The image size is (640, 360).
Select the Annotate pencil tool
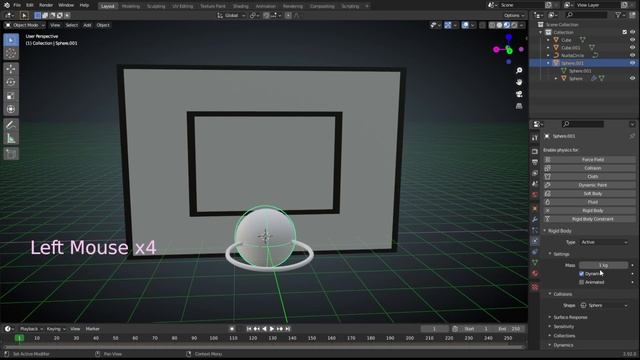[11, 125]
